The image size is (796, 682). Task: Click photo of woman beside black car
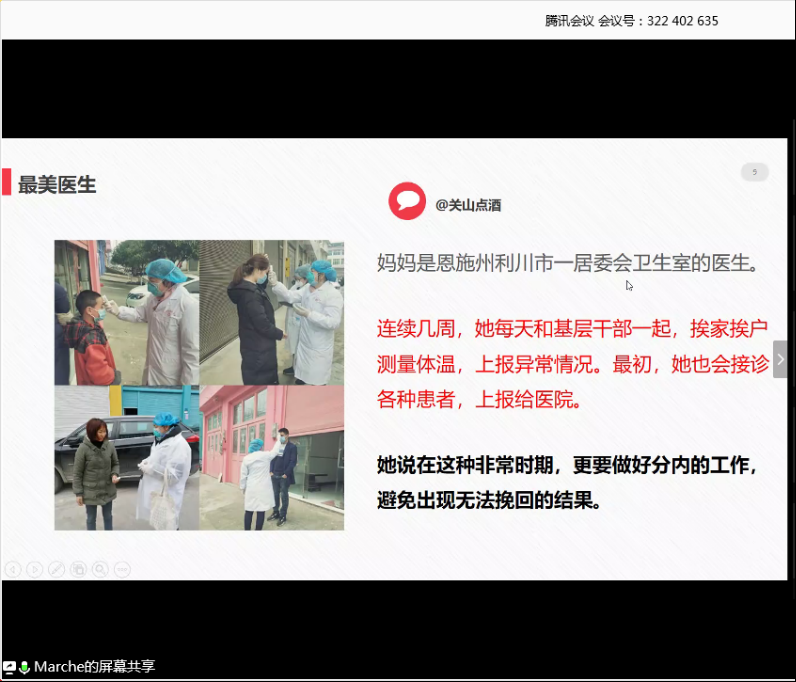pos(127,458)
